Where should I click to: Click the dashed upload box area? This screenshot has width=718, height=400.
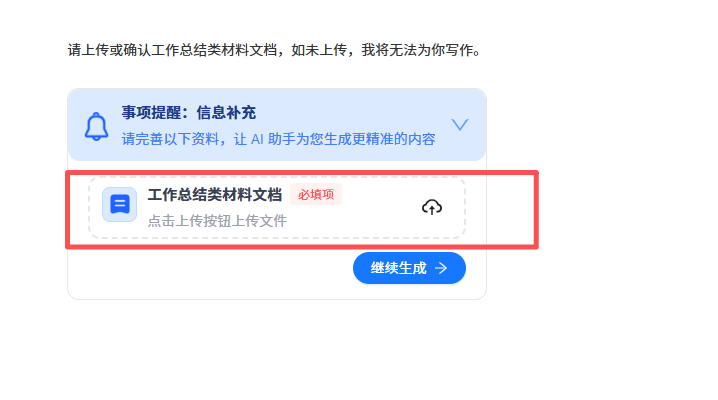[277, 207]
